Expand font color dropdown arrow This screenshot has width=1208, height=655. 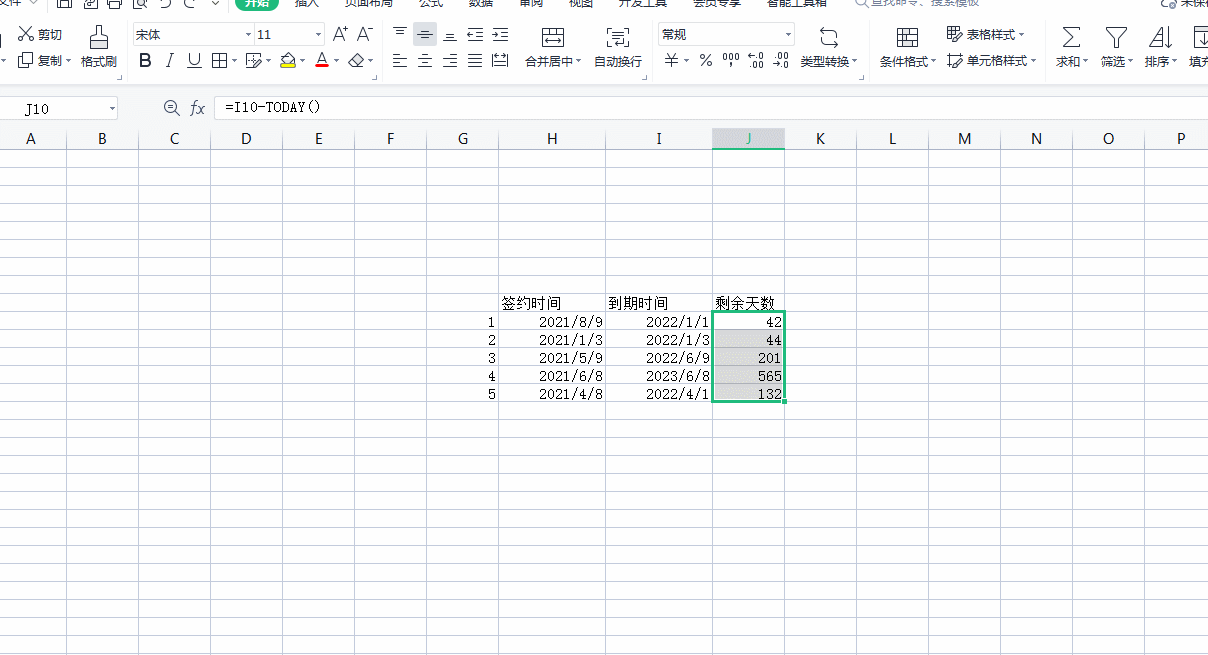pyautogui.click(x=337, y=61)
